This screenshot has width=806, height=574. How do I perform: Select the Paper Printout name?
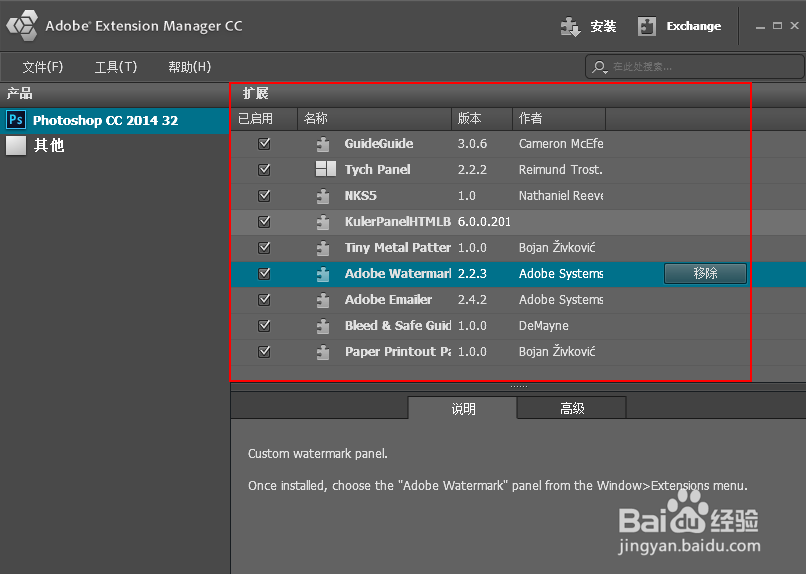click(397, 352)
